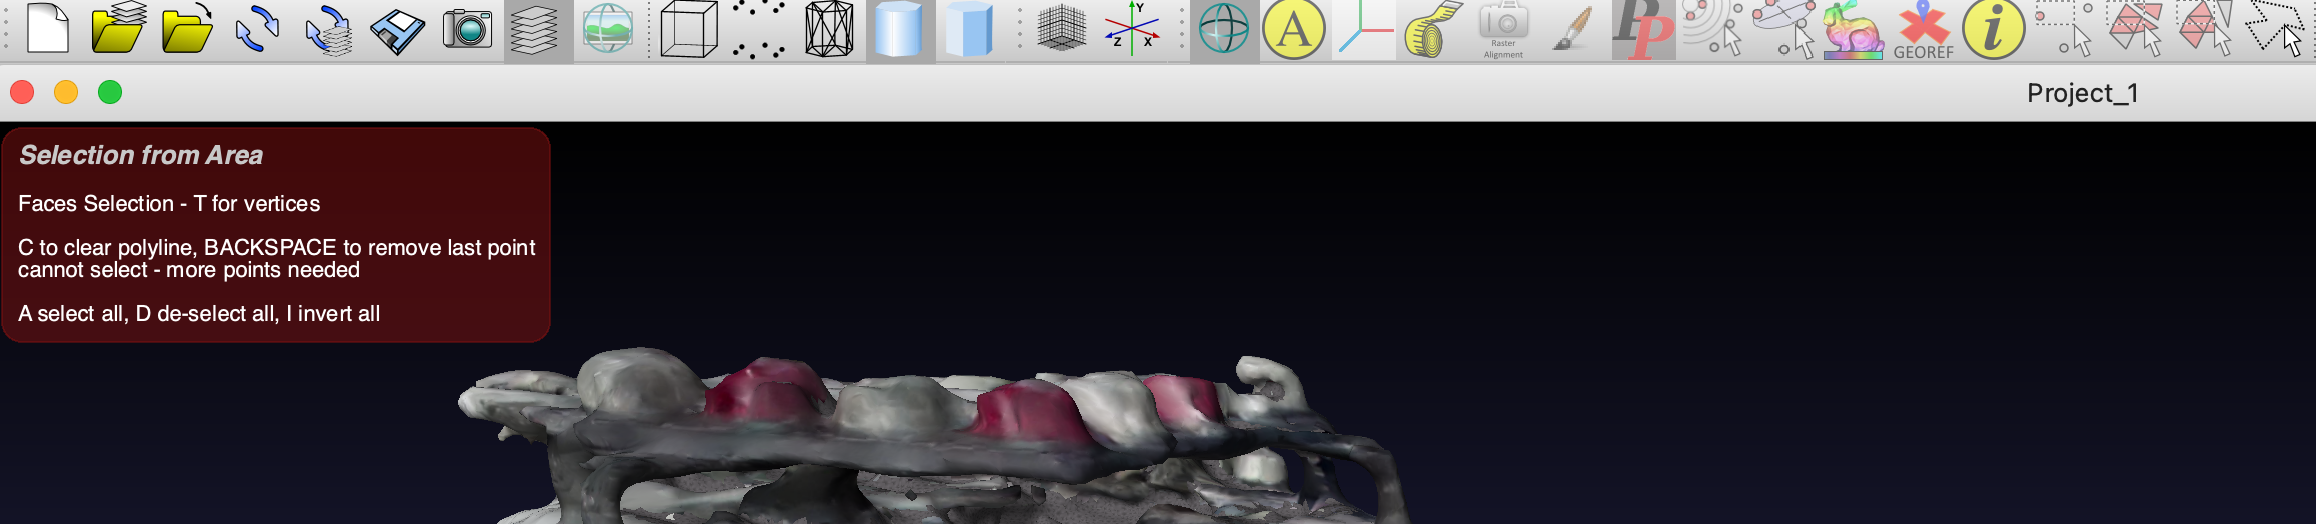Screen dimensions: 2316x524
Task: Click 'Faces Selection - T for vertices' text
Action: [x=169, y=203]
